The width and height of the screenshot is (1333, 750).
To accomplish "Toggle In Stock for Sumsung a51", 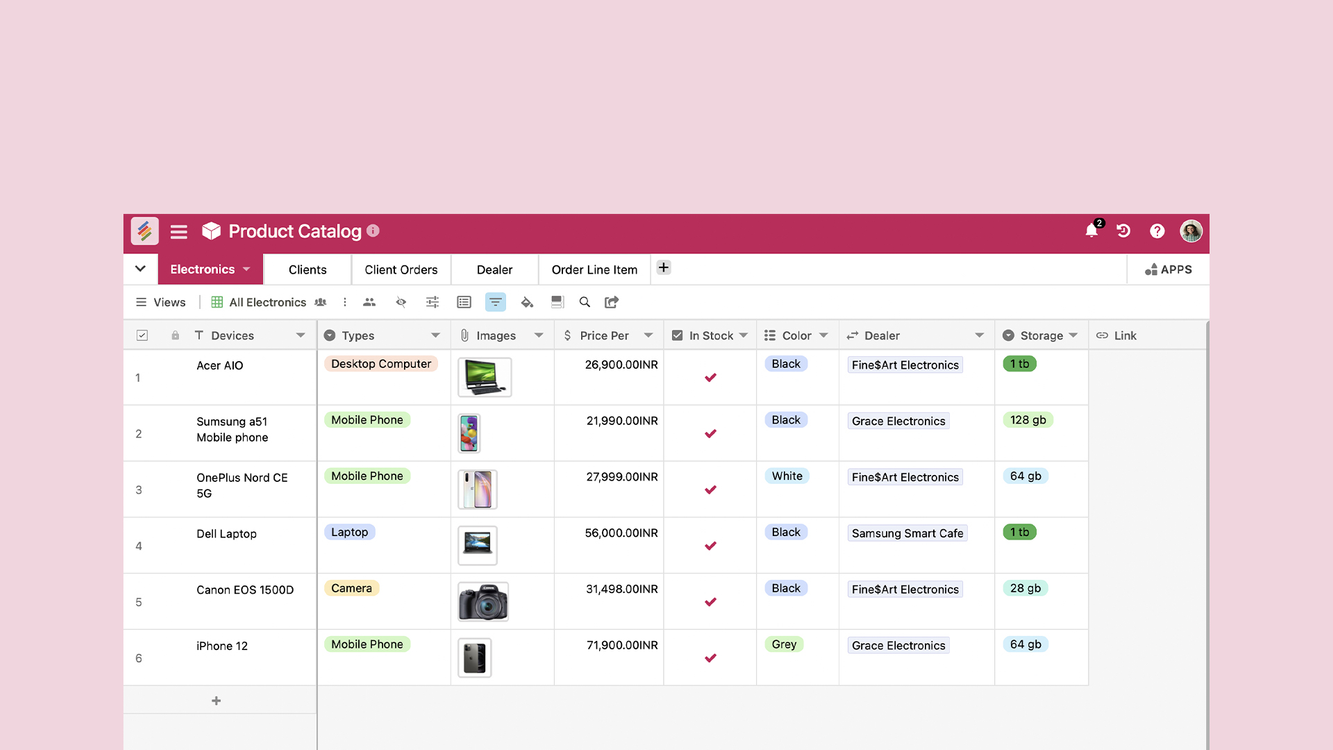I will point(710,433).
